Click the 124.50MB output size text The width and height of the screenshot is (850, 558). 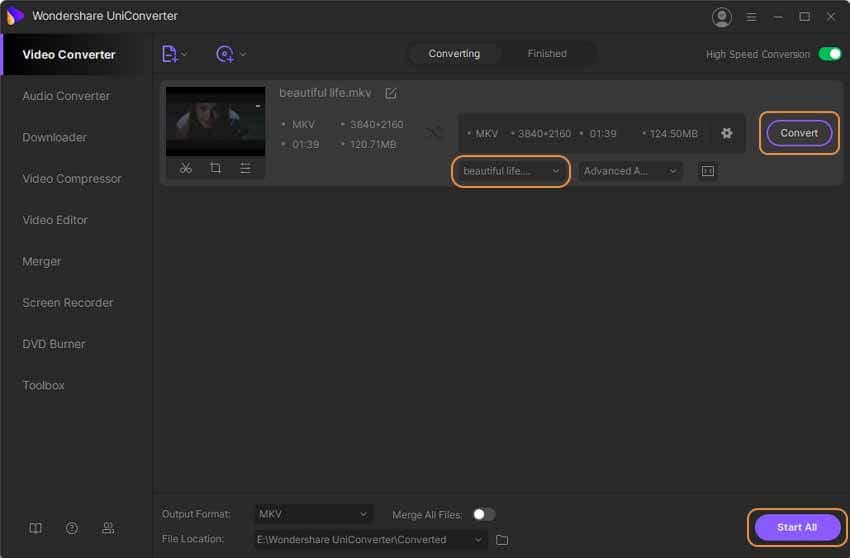673,134
